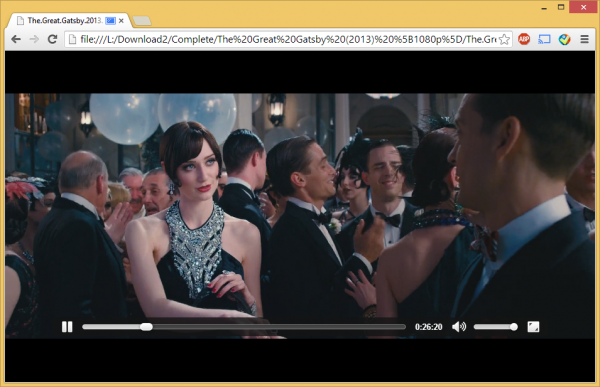Open a new browser tab

click(142, 21)
